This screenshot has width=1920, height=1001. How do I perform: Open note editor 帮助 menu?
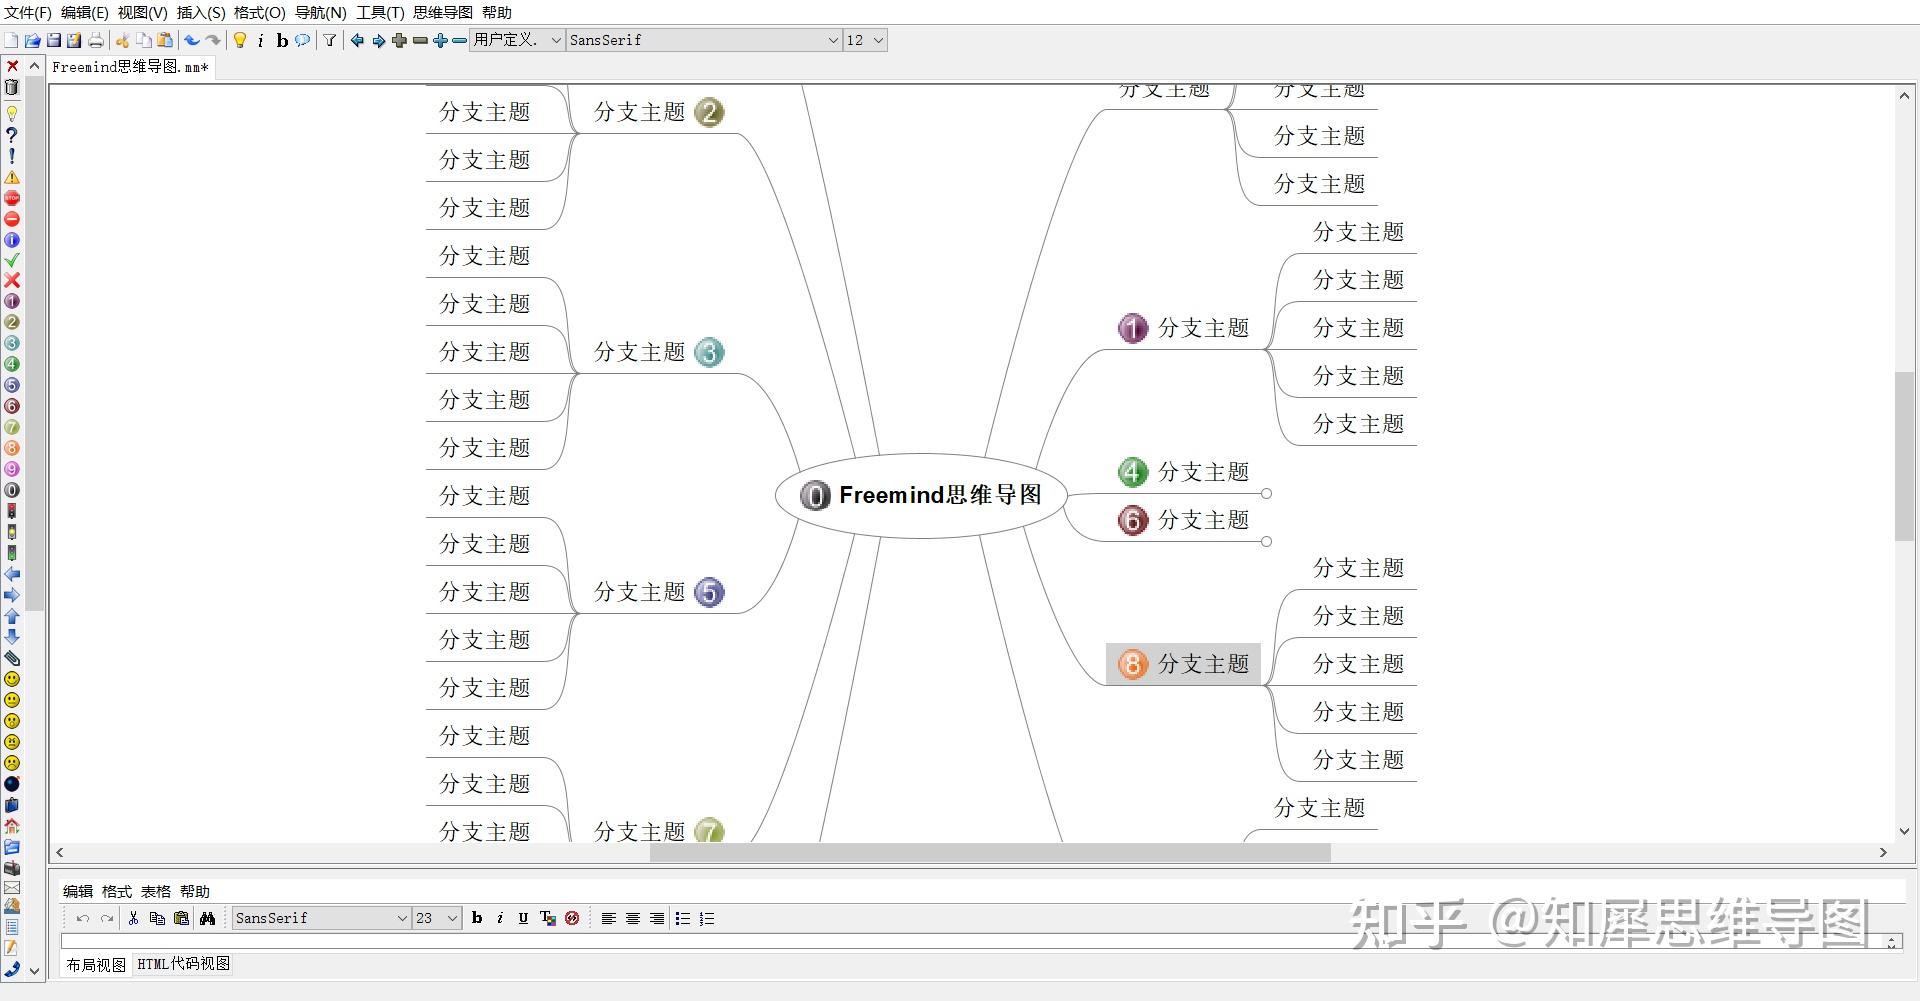(194, 891)
